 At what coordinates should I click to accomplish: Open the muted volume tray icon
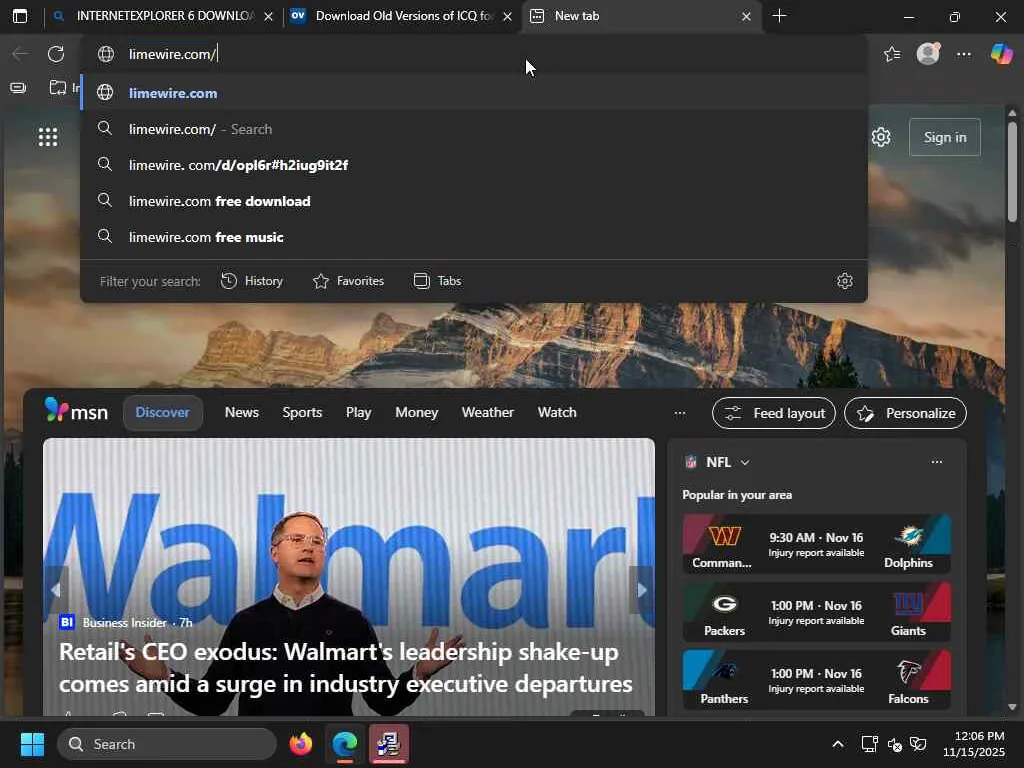pyautogui.click(x=895, y=744)
